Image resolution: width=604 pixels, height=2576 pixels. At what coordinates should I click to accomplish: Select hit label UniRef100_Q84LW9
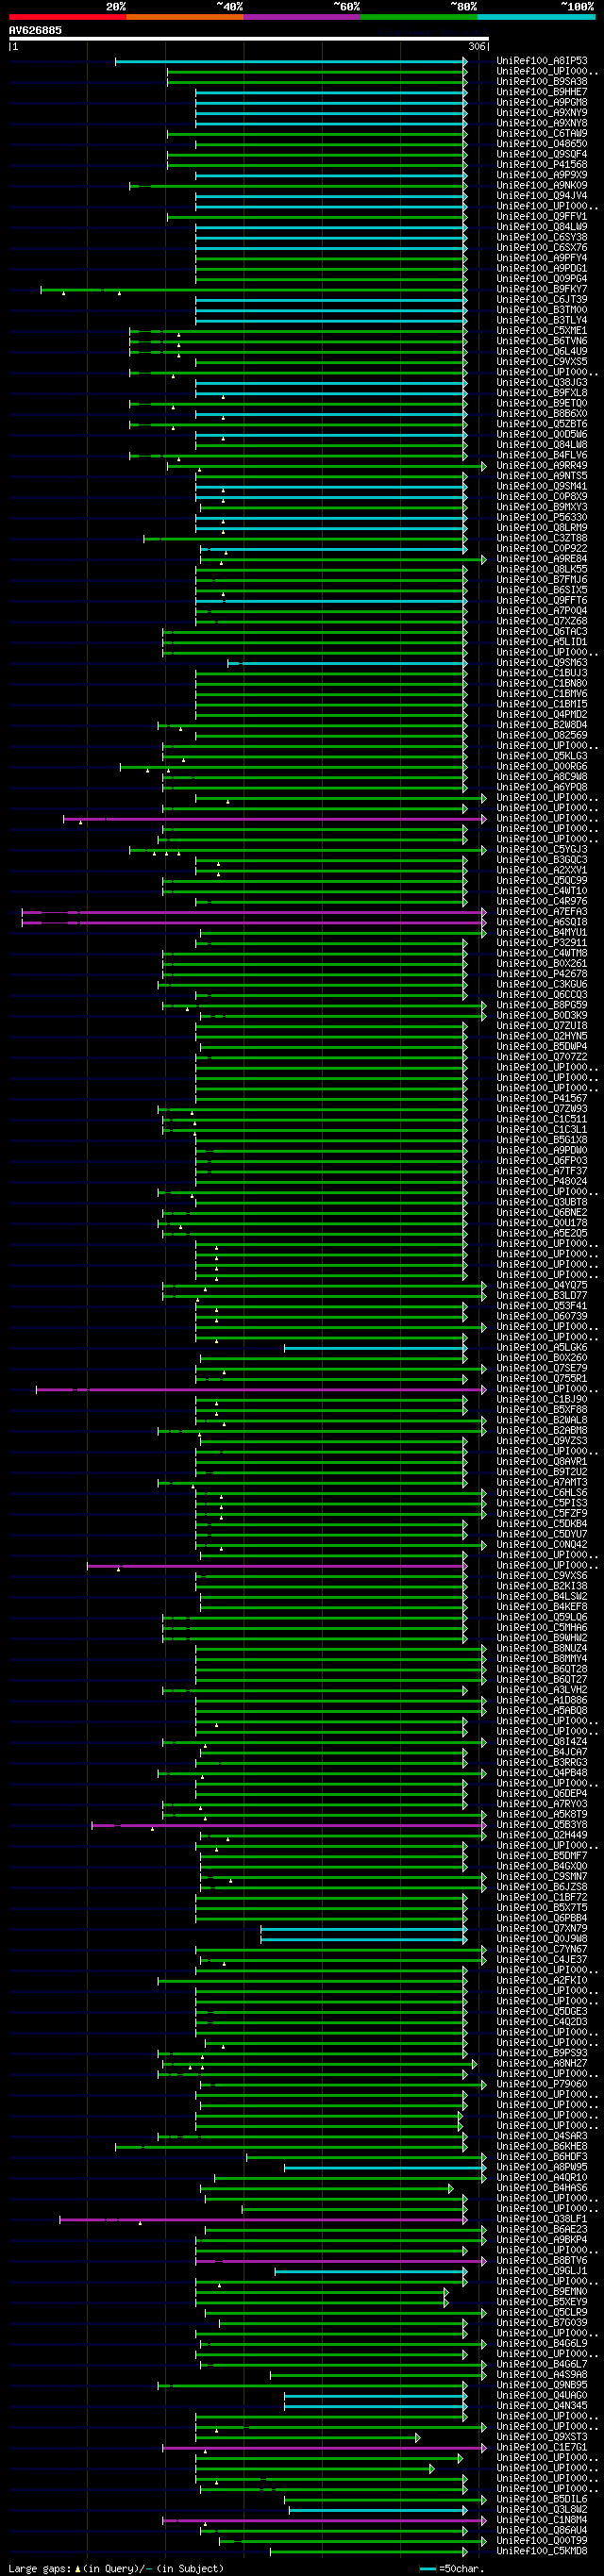542,227
